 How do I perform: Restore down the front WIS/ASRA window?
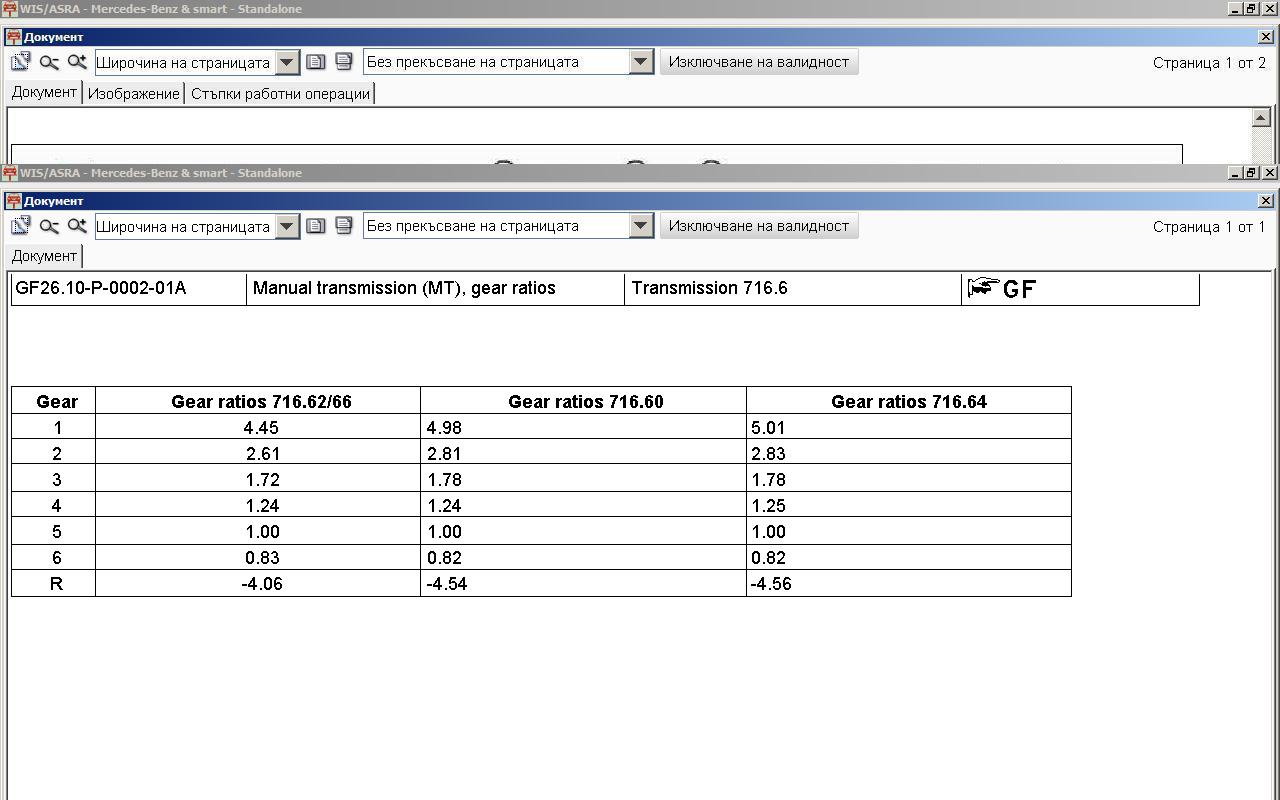pos(1251,173)
